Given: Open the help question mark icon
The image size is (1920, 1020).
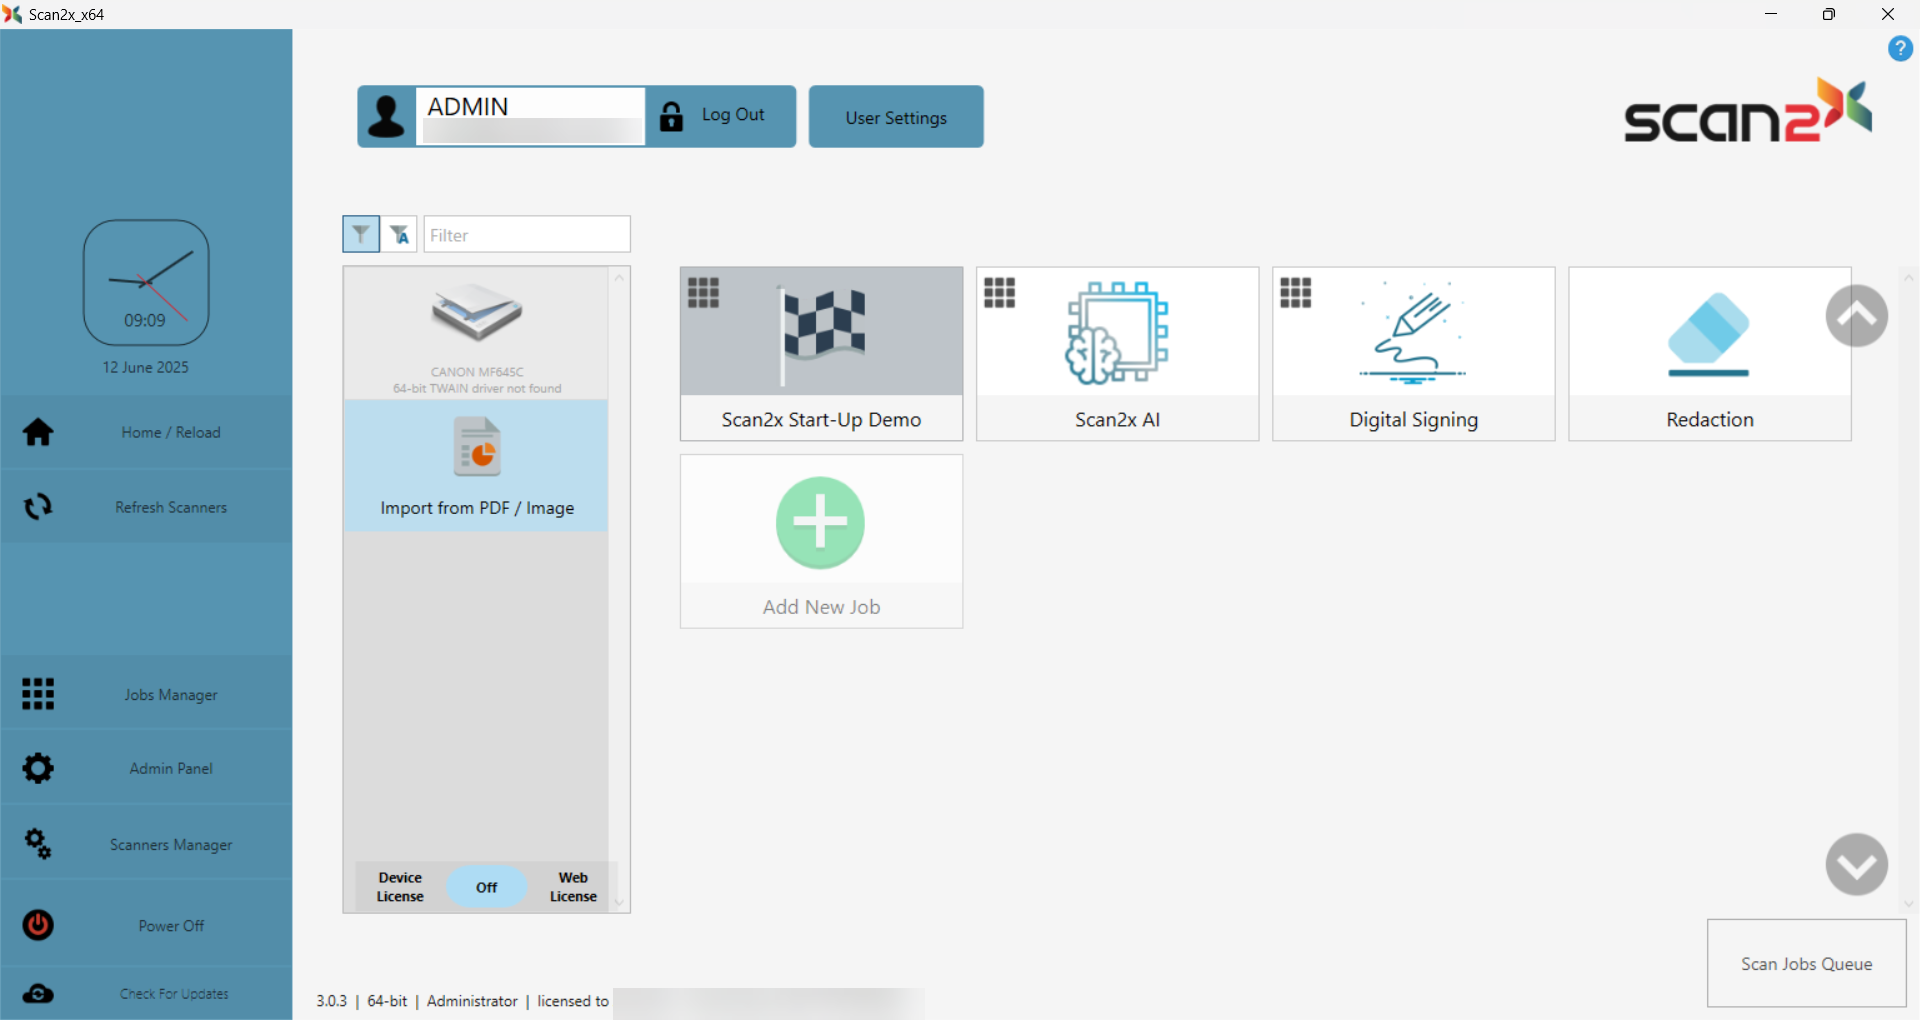Looking at the screenshot, I should click(1900, 48).
